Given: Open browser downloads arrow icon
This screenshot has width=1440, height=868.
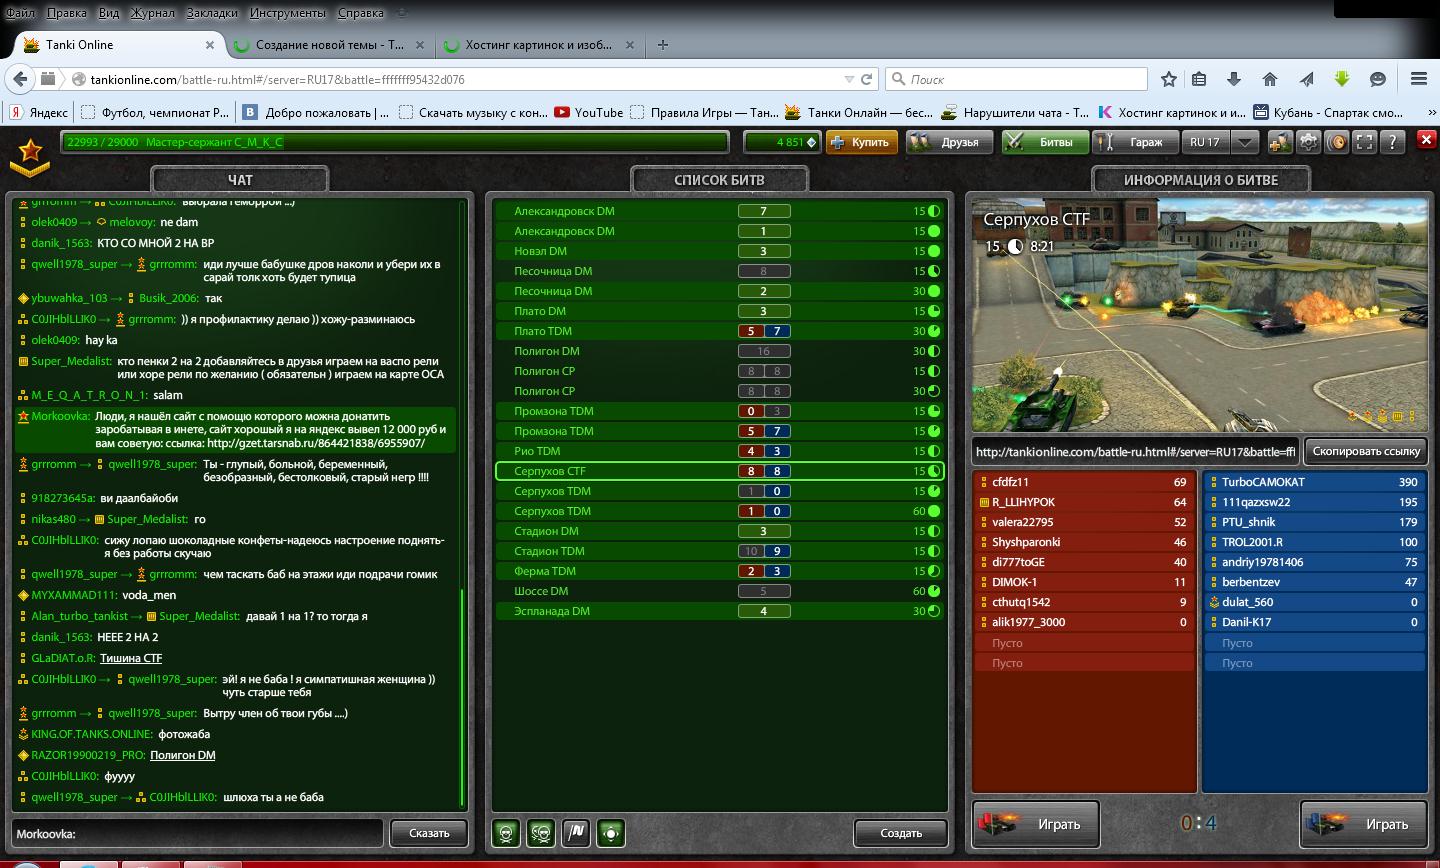Looking at the screenshot, I should coord(1234,79).
